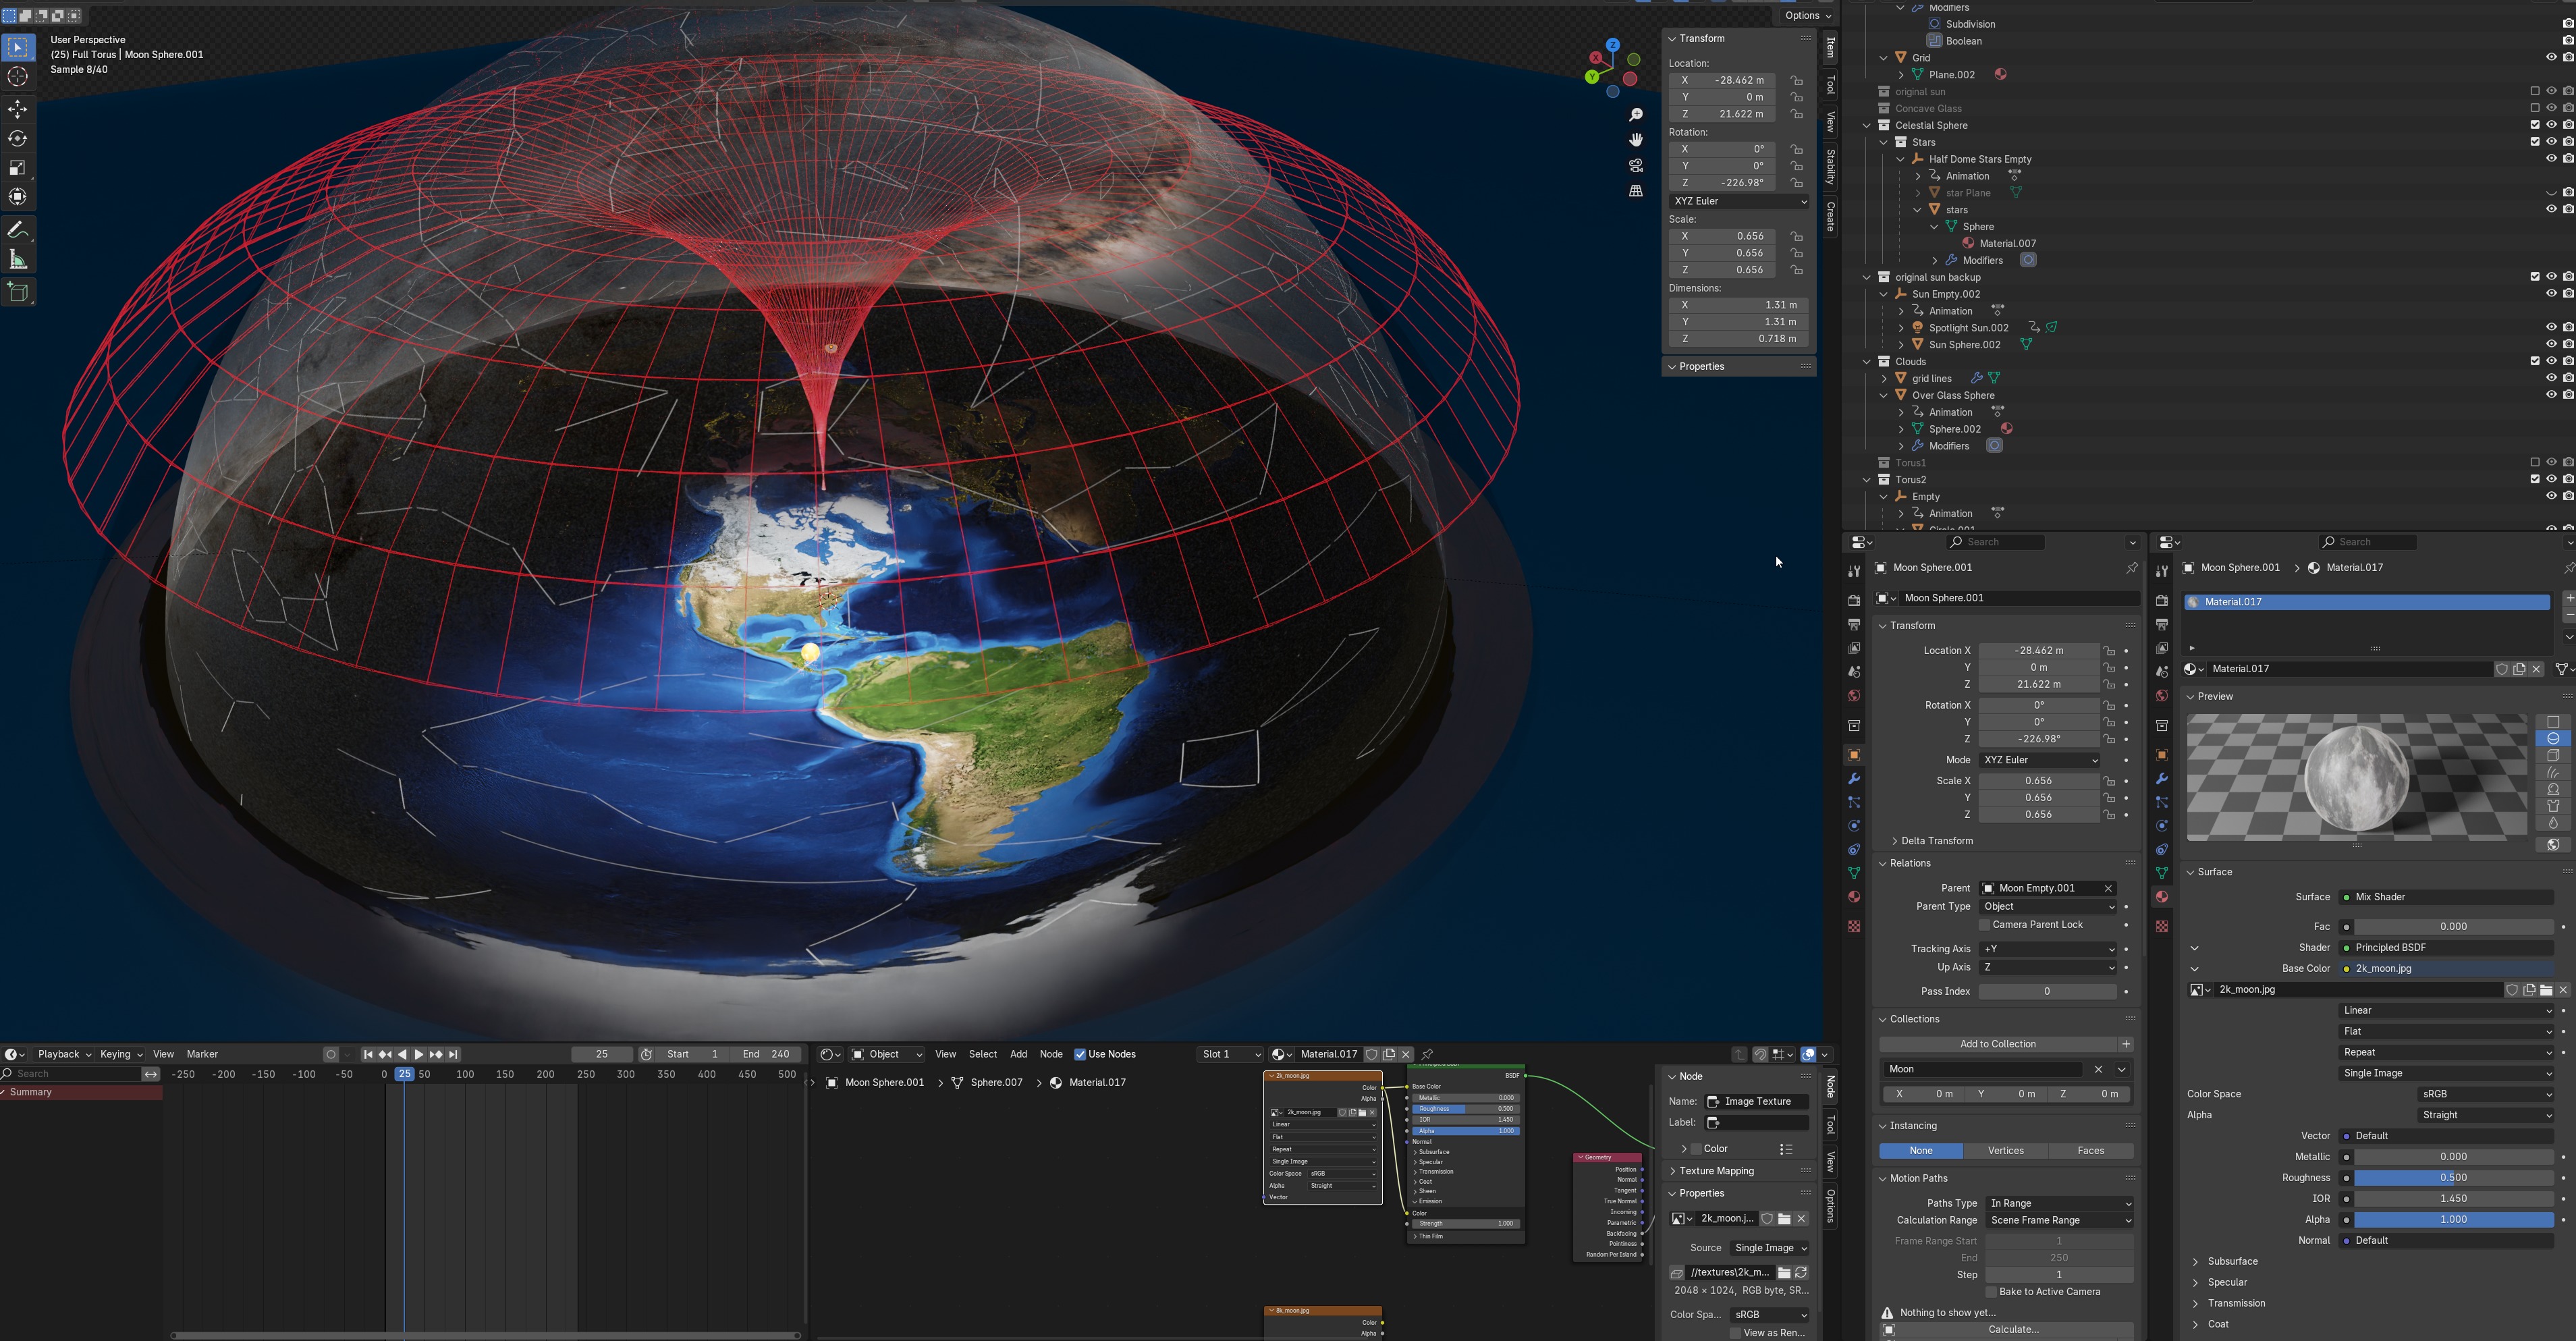The image size is (2576, 1341).
Task: Select the Measure tool
Action: pyautogui.click(x=18, y=260)
